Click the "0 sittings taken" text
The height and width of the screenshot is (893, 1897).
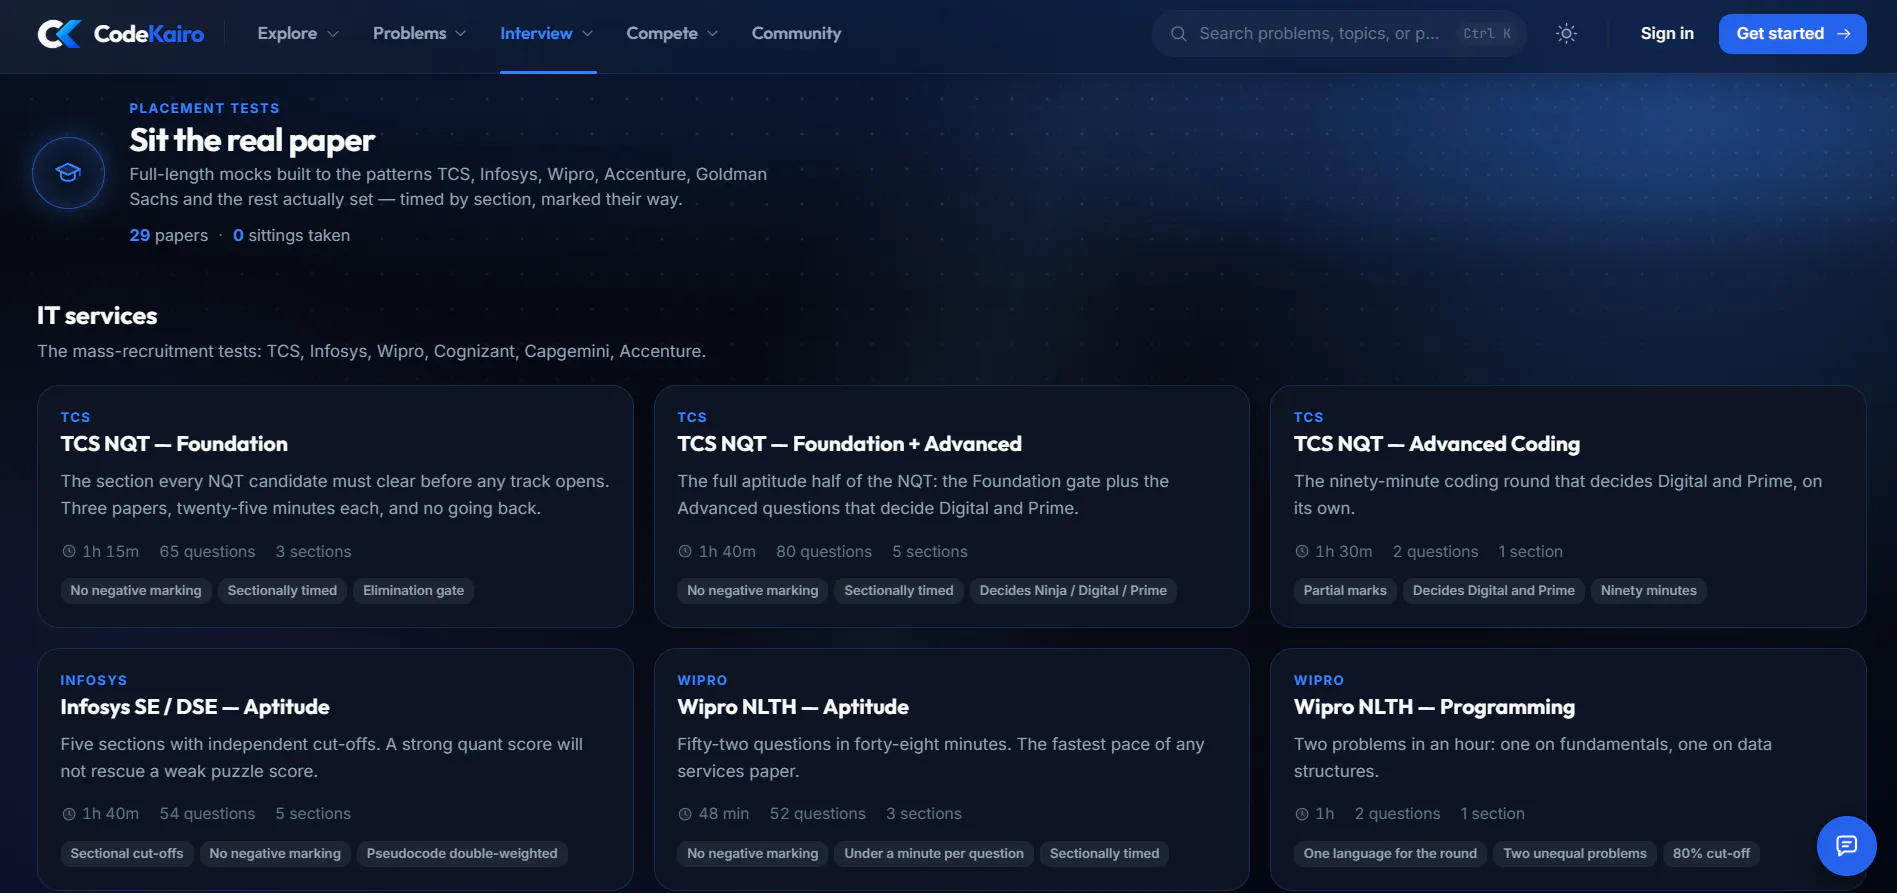[x=291, y=236]
